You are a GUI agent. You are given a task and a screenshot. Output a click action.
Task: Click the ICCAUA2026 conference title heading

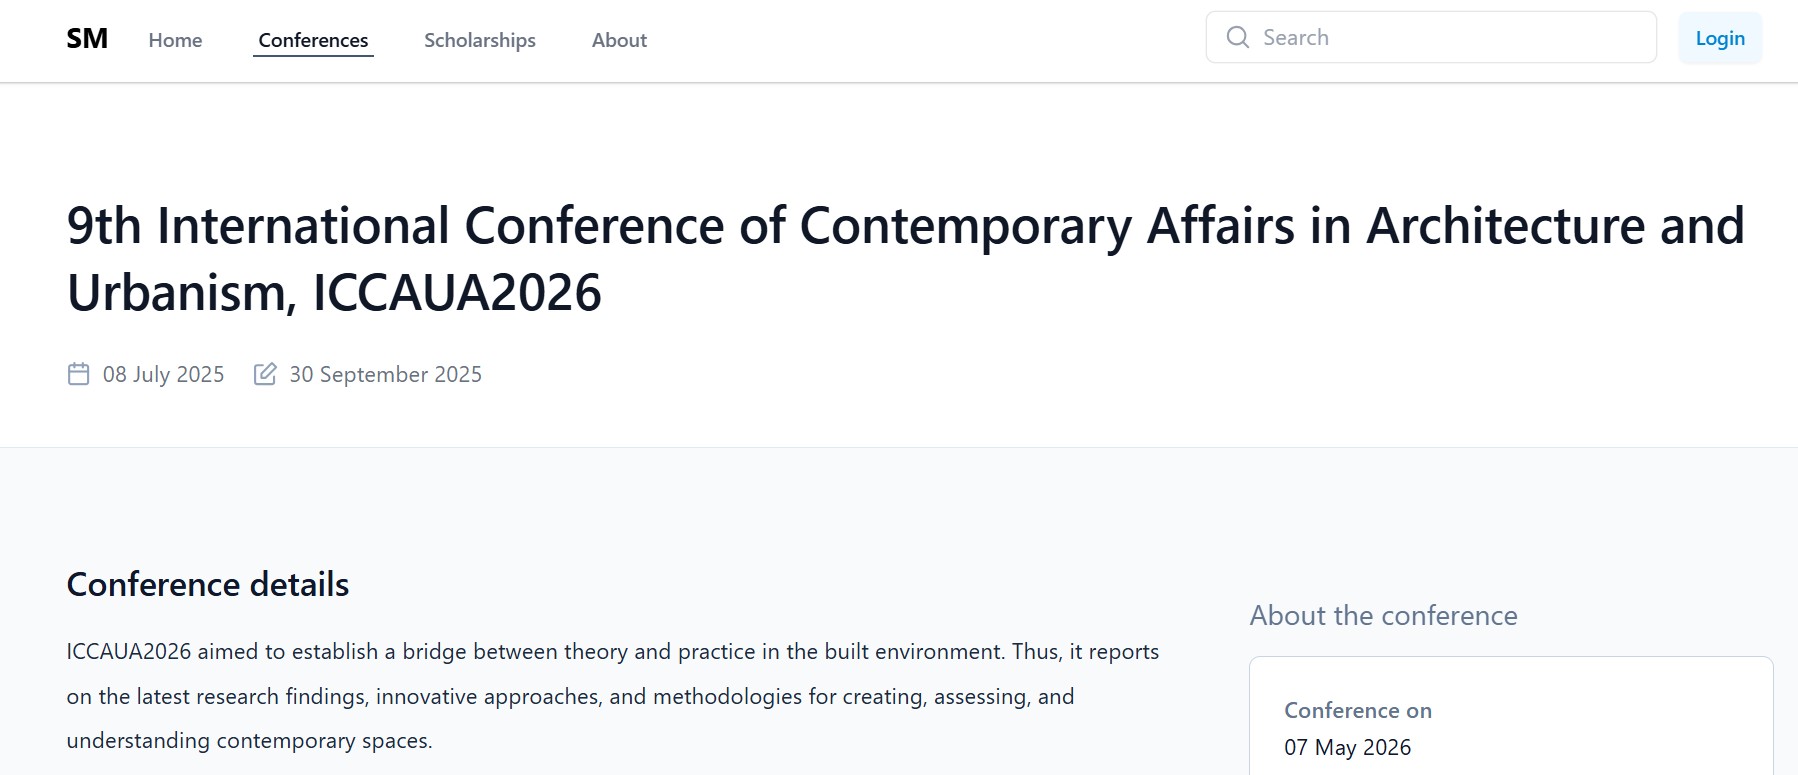[x=905, y=258]
